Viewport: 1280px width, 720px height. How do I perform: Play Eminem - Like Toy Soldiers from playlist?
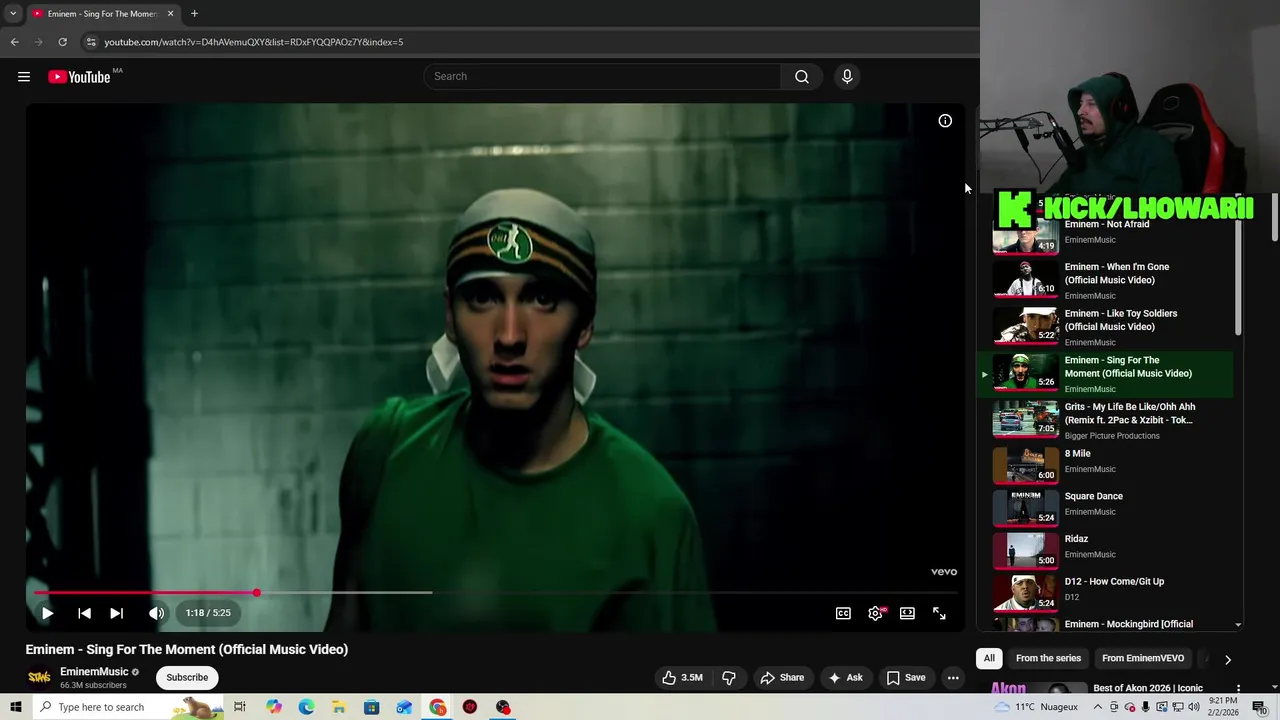tap(1105, 327)
